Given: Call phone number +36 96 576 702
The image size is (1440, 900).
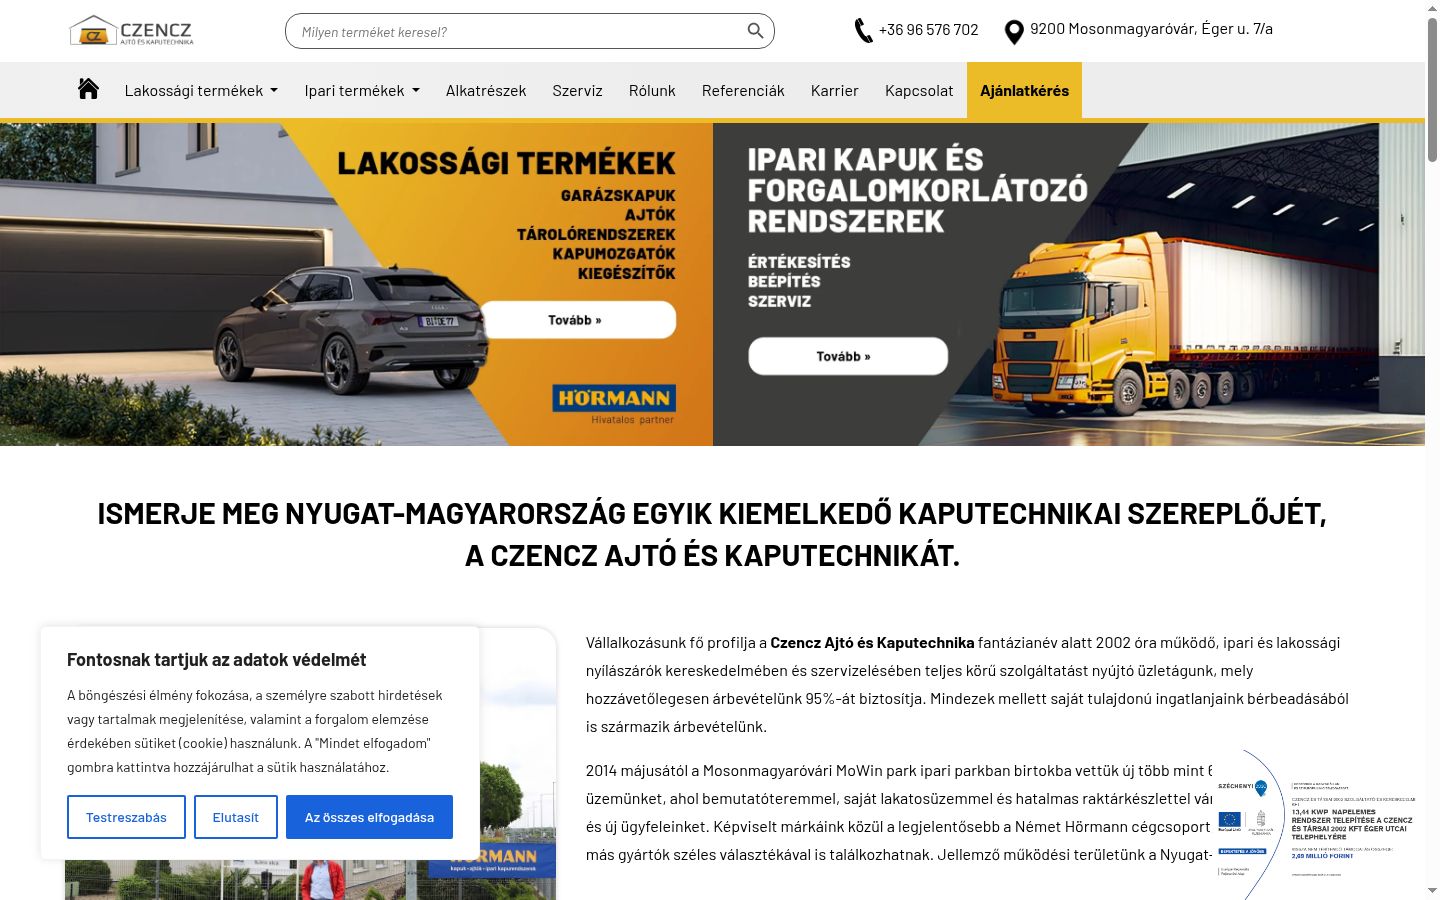Looking at the screenshot, I should pos(928,30).
